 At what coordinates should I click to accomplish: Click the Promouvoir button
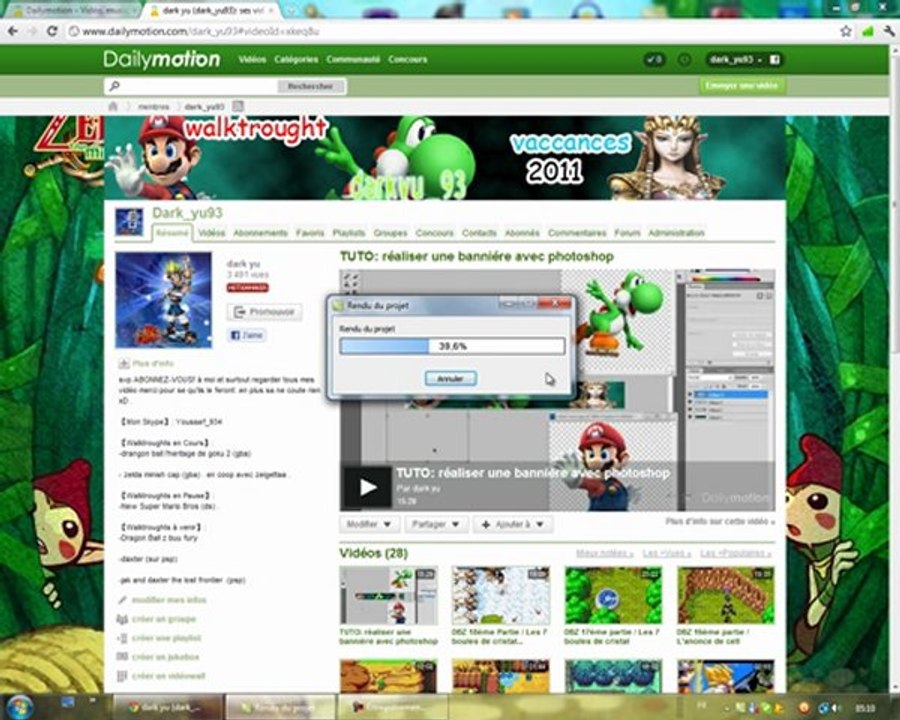pyautogui.click(x=265, y=312)
